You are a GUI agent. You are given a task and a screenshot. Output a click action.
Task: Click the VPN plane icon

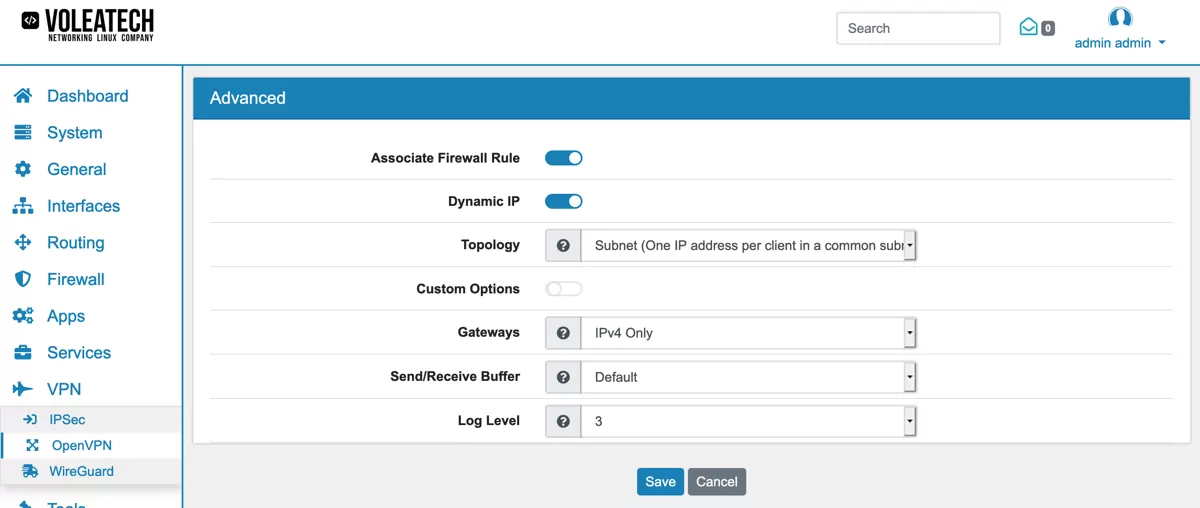23,389
